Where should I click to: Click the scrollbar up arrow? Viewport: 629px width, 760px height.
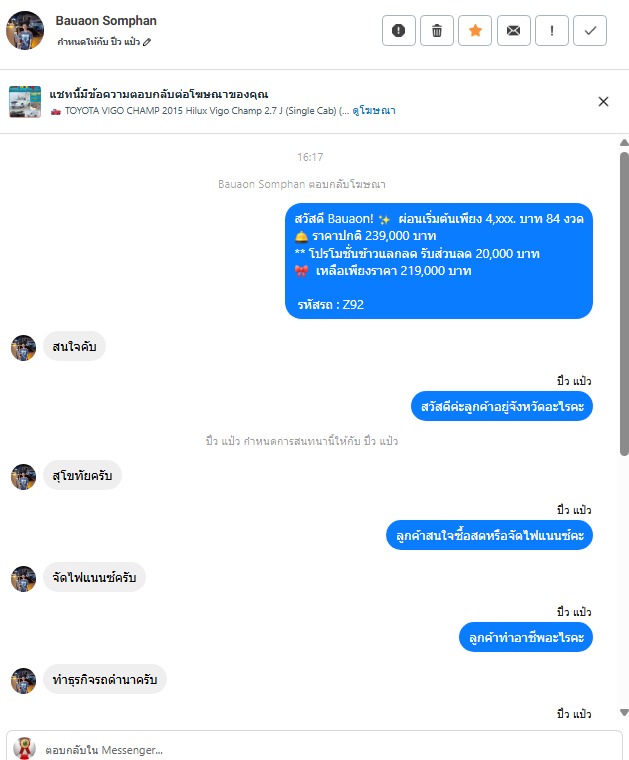pos(624,142)
